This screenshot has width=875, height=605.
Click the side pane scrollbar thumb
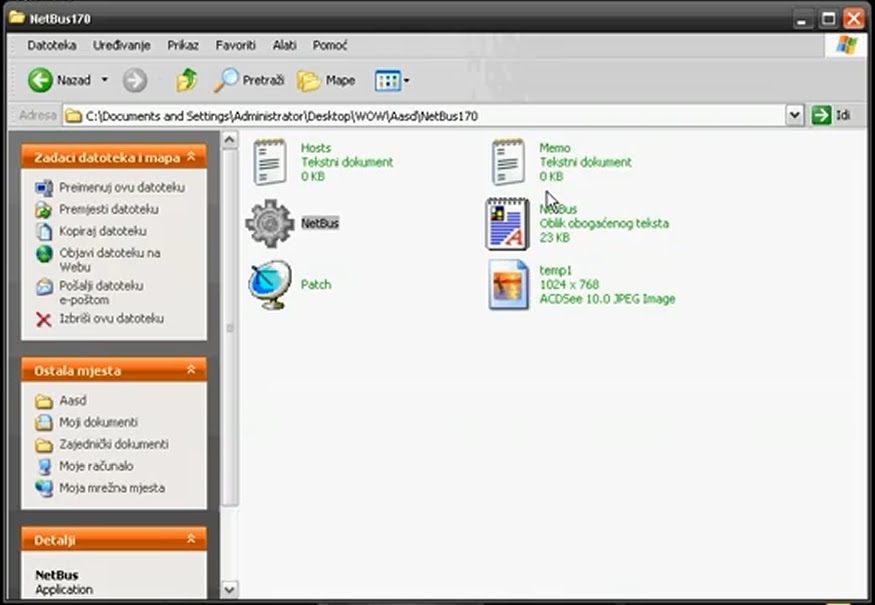click(229, 328)
